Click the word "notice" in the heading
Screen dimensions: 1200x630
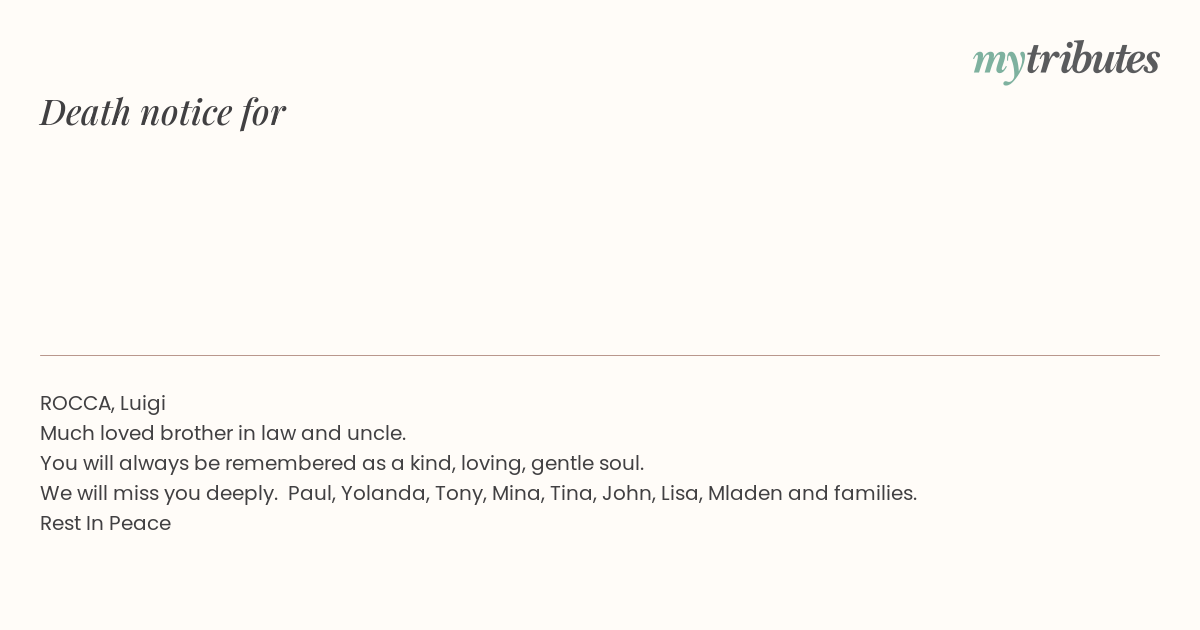[x=186, y=112]
